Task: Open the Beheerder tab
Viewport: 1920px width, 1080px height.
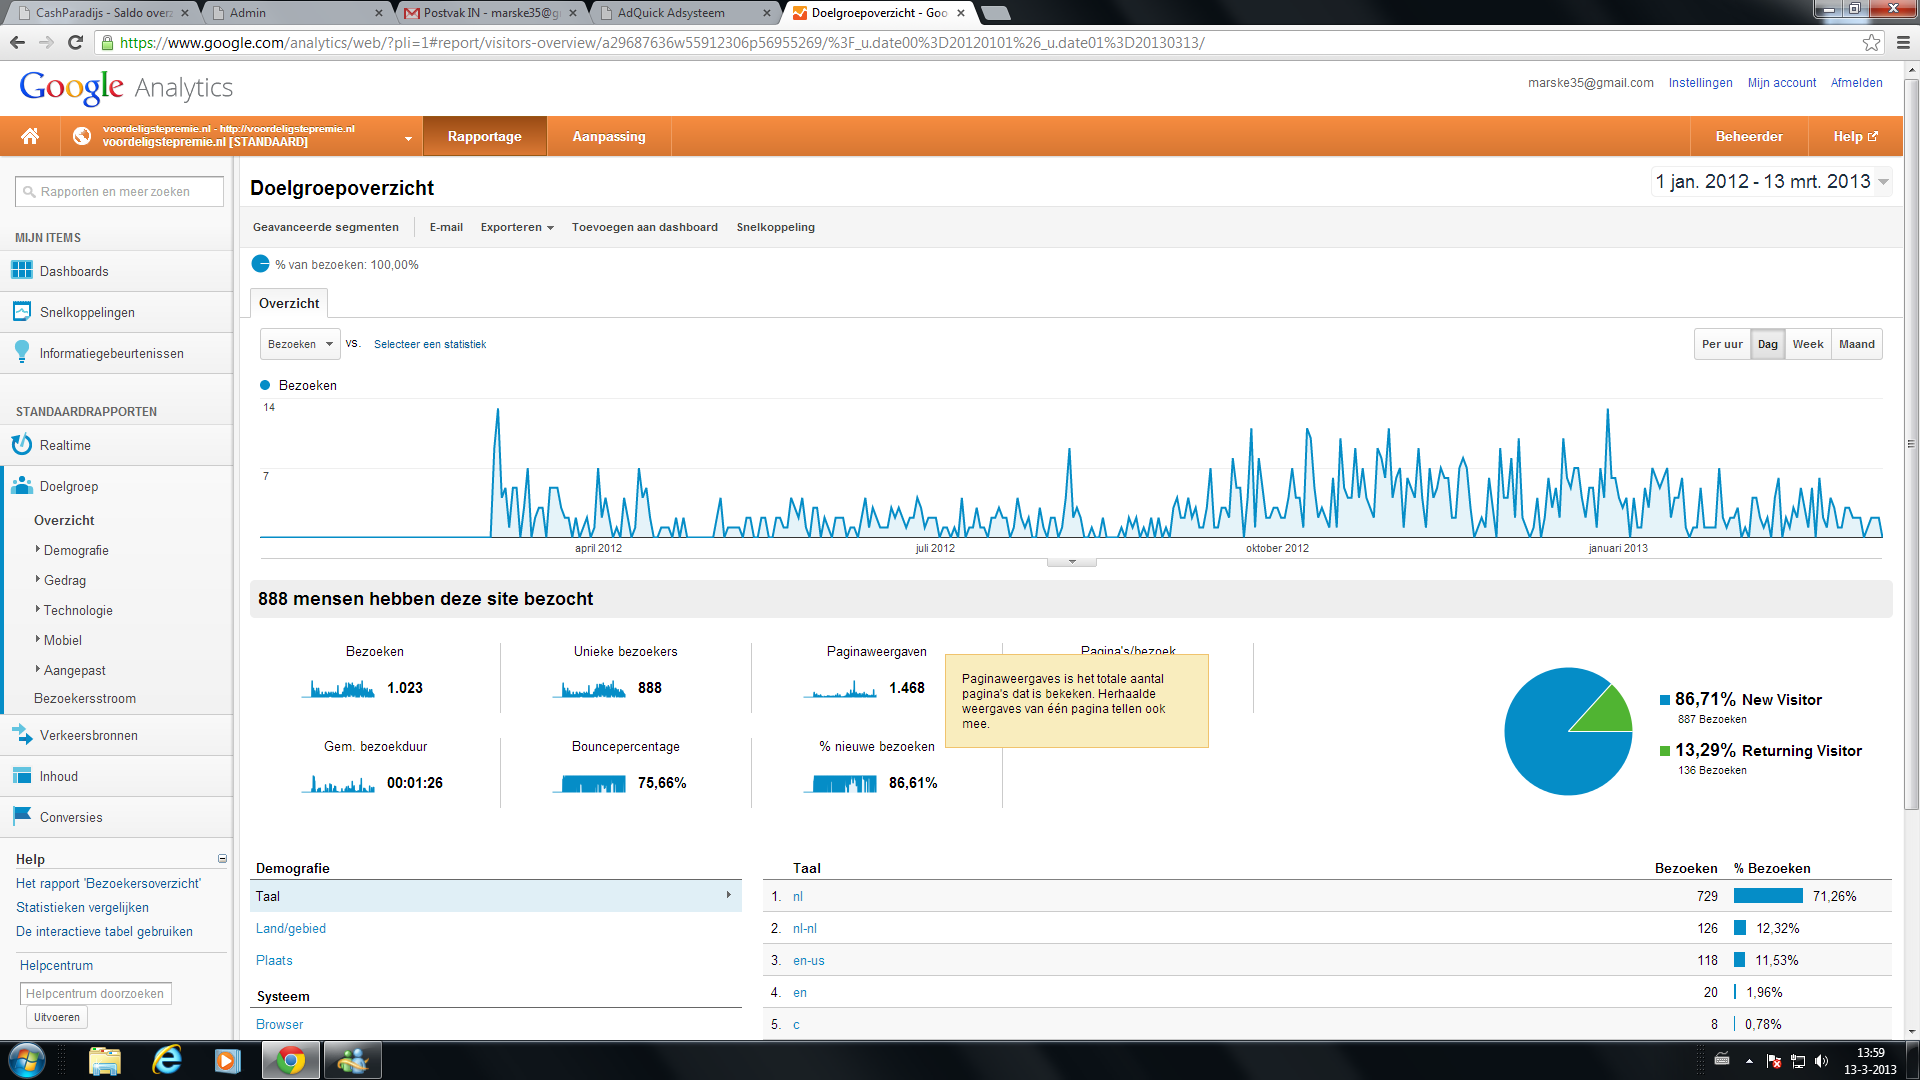Action: point(1749,136)
